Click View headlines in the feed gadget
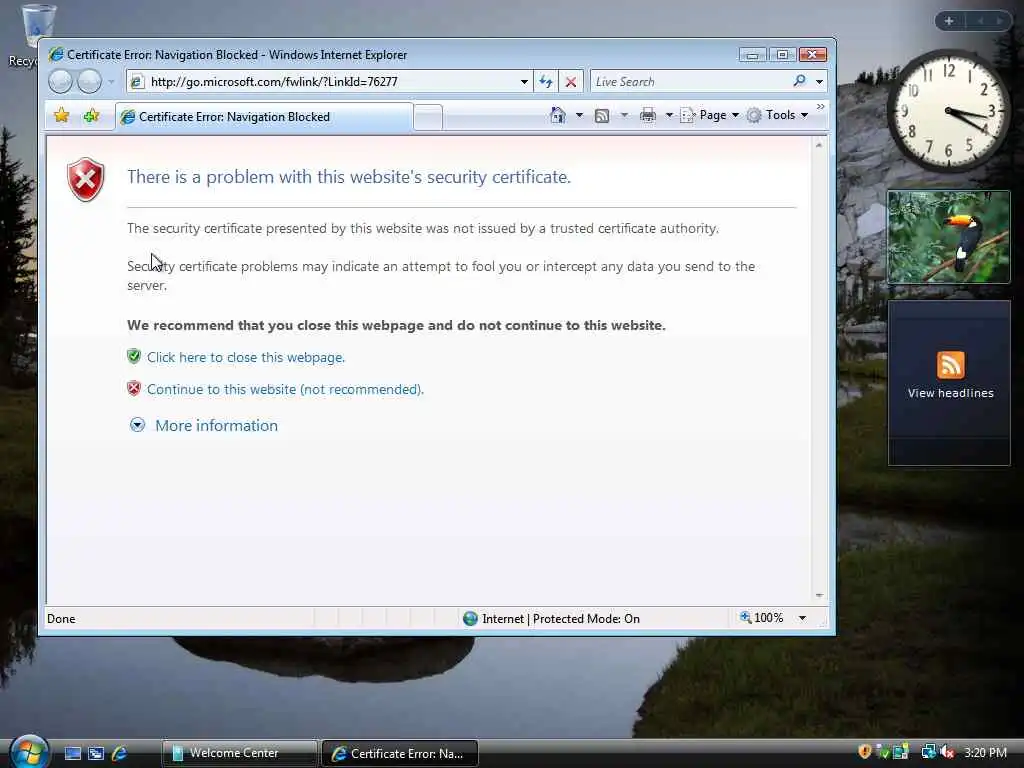Screen dimensions: 1024x768 950,393
